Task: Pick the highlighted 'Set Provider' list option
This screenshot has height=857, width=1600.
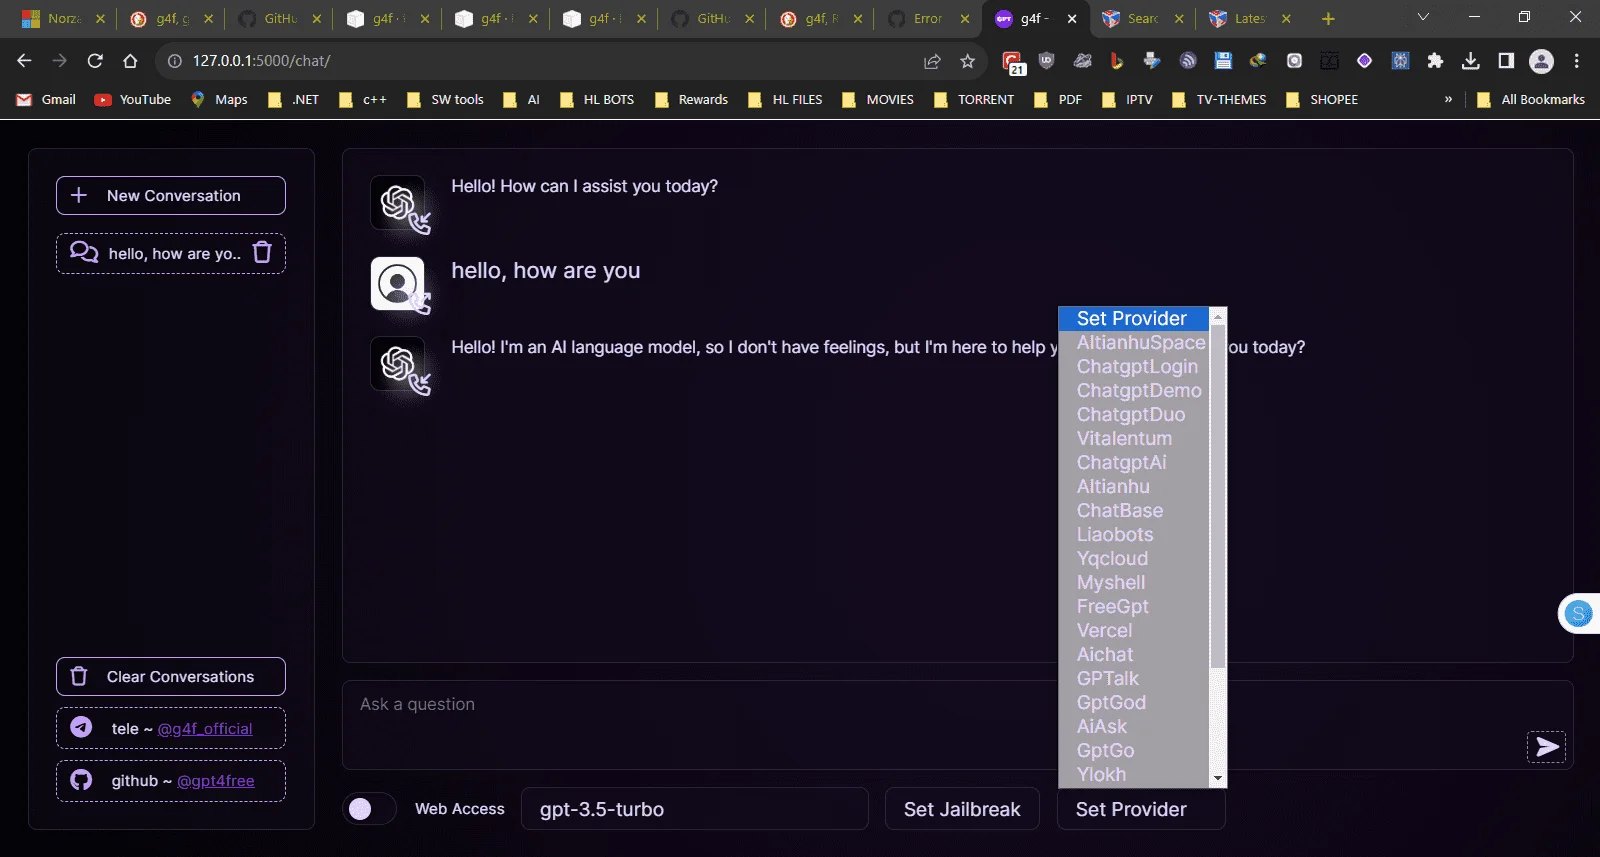Action: pyautogui.click(x=1134, y=318)
